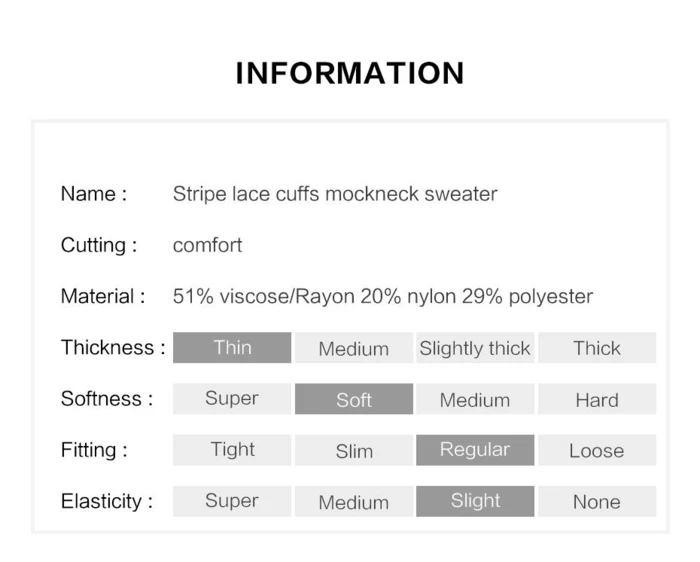Pick the highlighted Slight elasticity
The width and height of the screenshot is (700, 562).
click(475, 501)
